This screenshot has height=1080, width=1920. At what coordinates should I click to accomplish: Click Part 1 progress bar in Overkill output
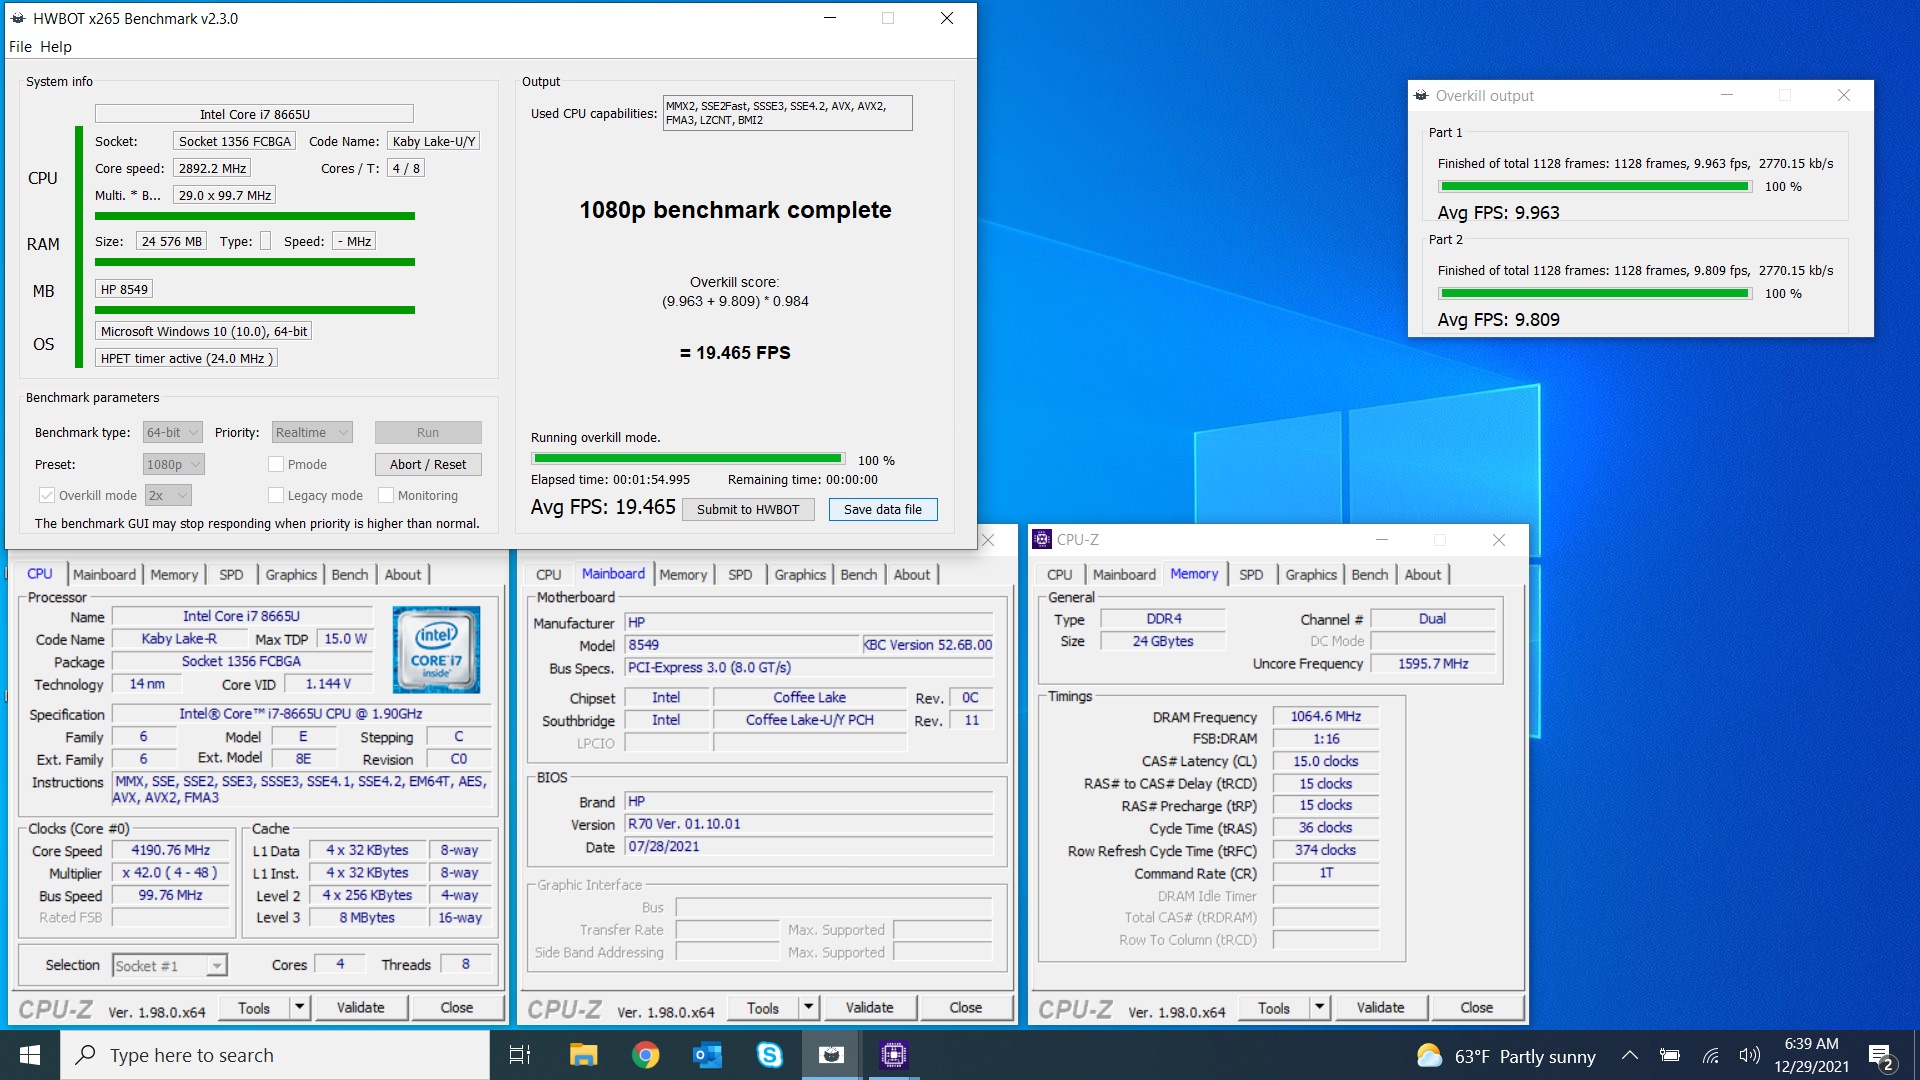point(1595,187)
